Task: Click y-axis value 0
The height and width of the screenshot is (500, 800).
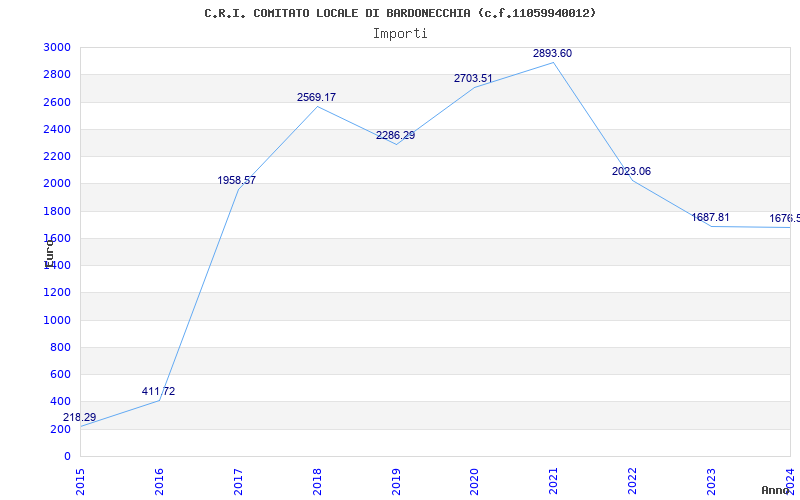Action: (x=67, y=456)
